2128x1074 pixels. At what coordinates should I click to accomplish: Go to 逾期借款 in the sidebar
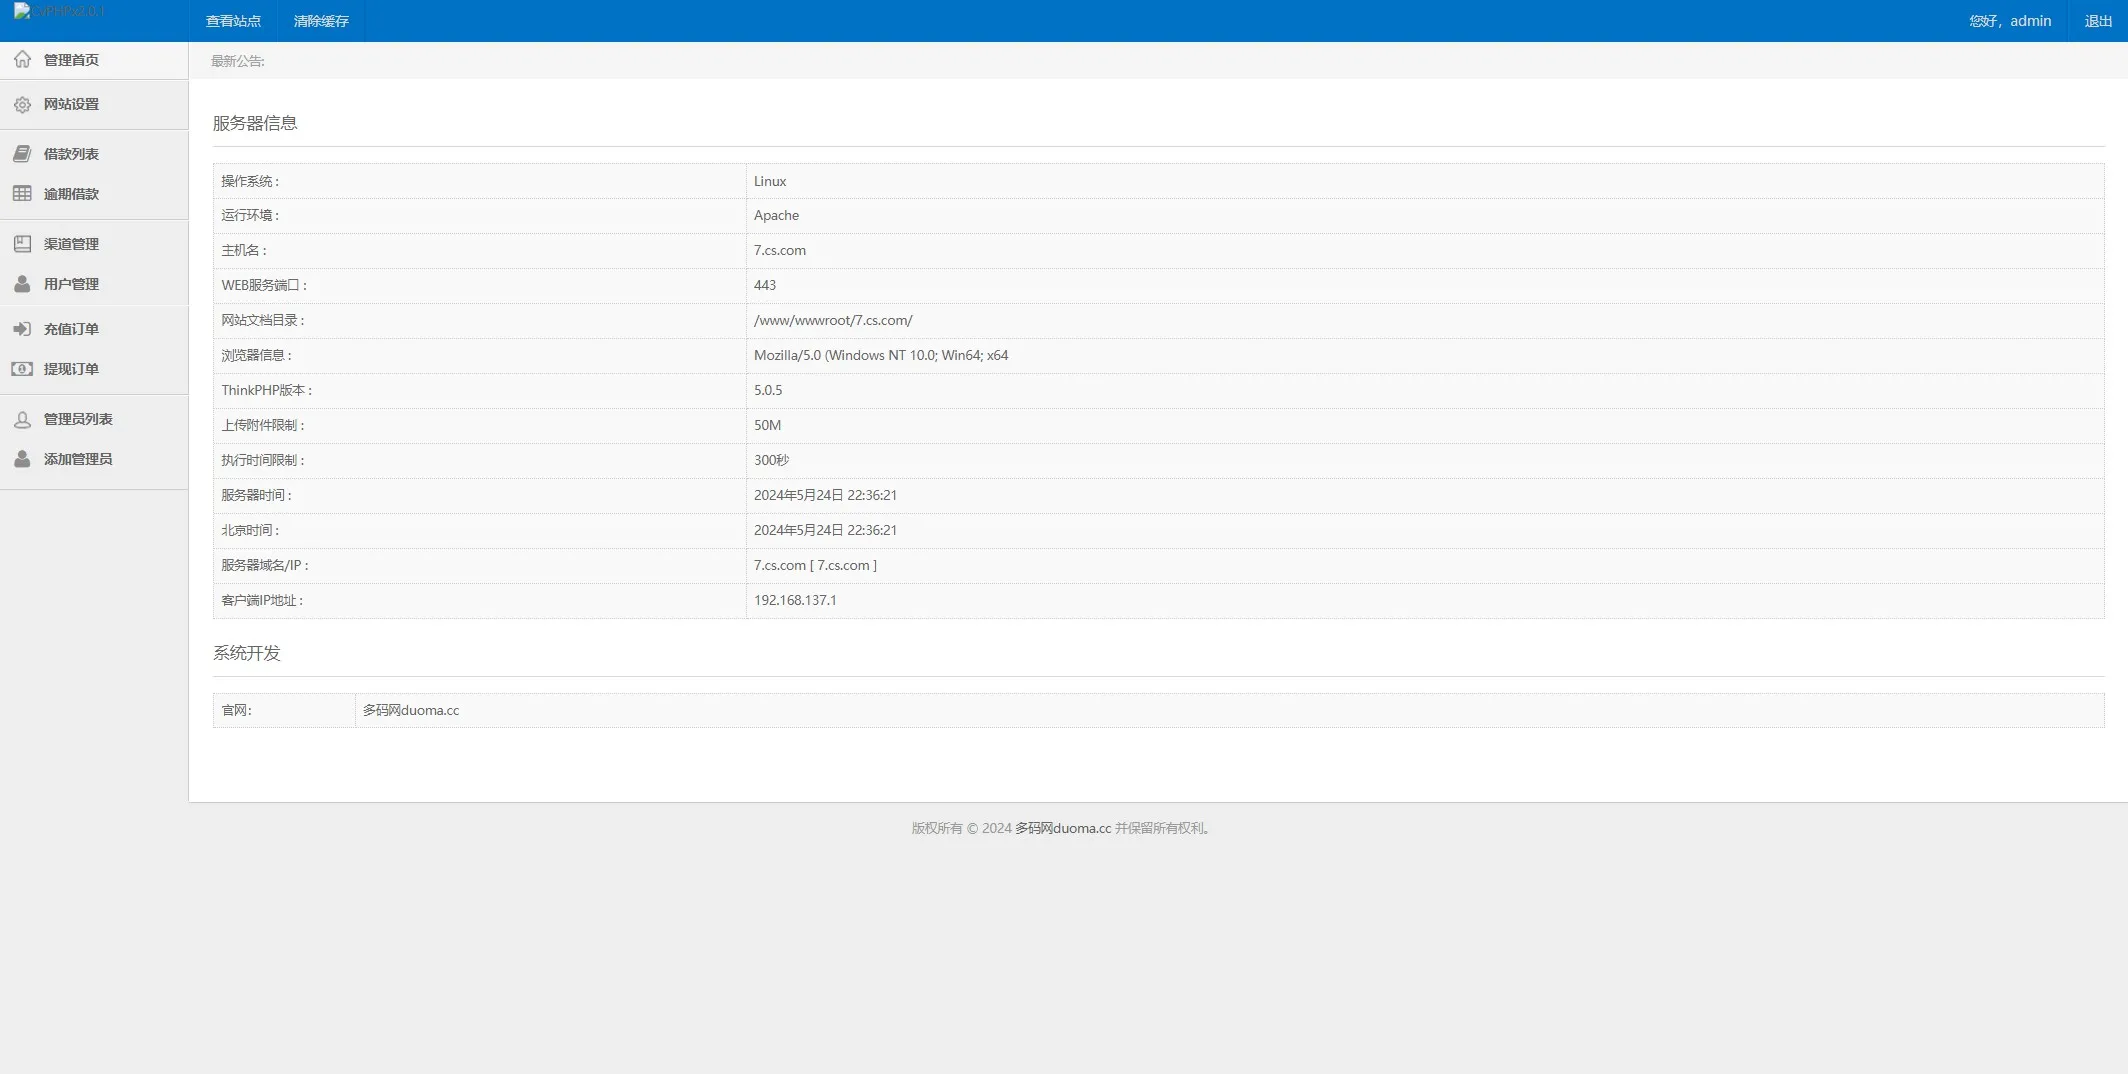click(x=71, y=194)
